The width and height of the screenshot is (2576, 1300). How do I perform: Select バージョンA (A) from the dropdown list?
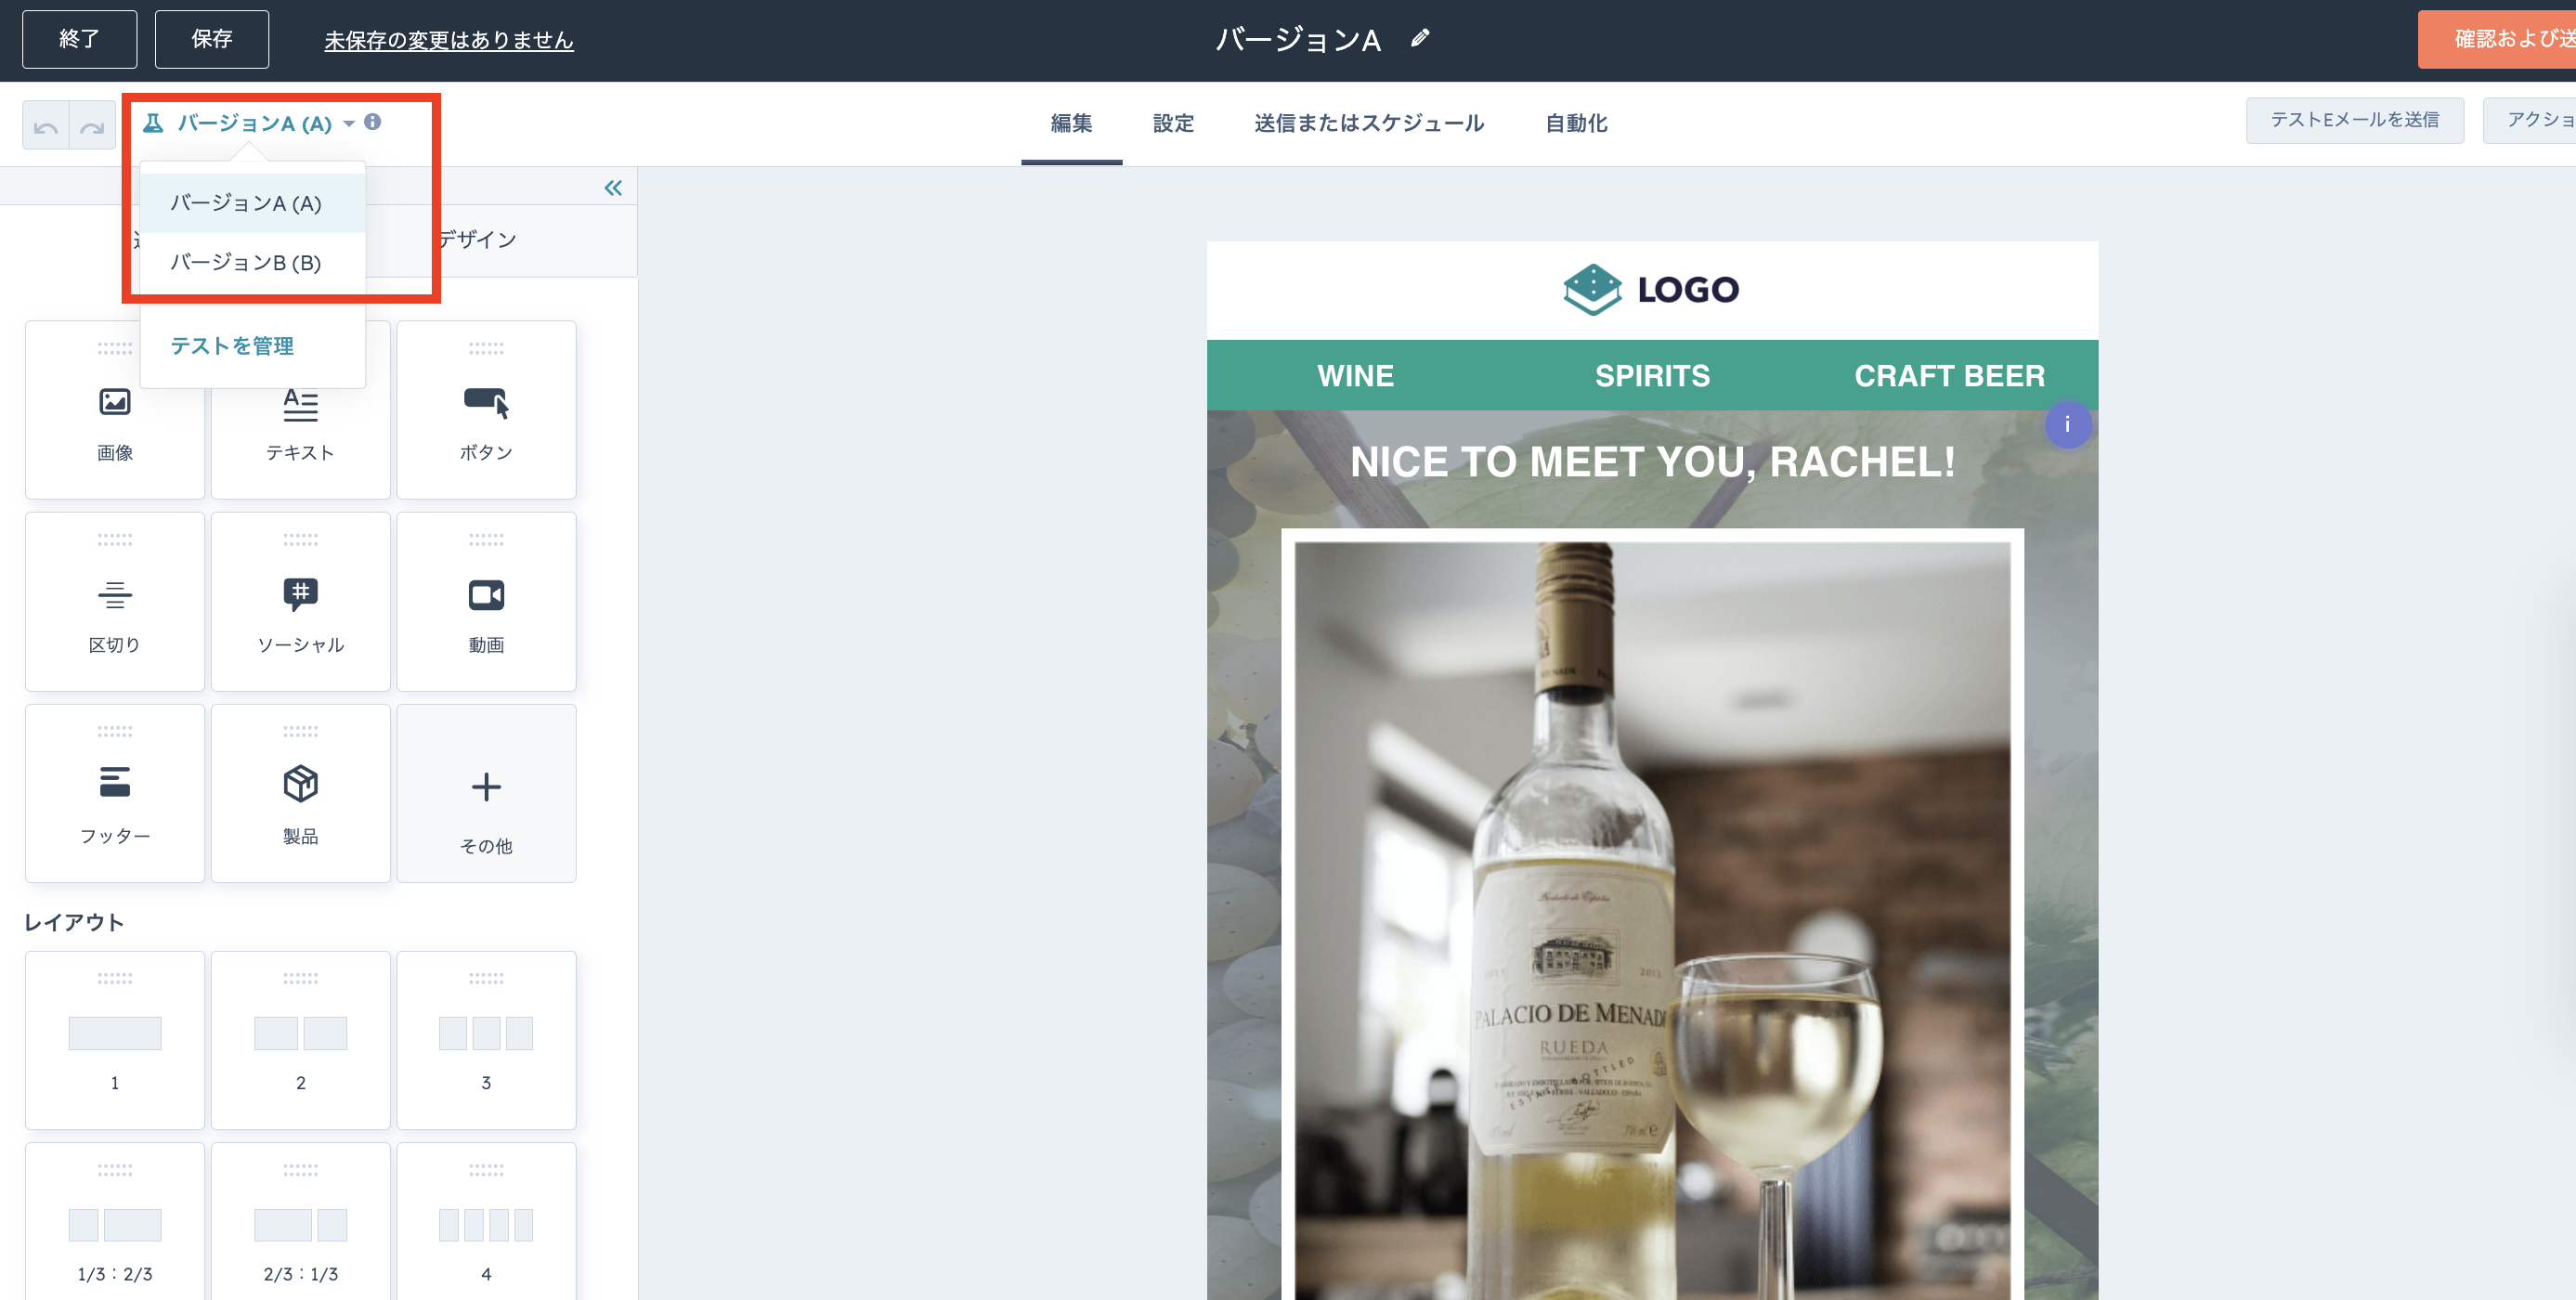click(x=253, y=203)
